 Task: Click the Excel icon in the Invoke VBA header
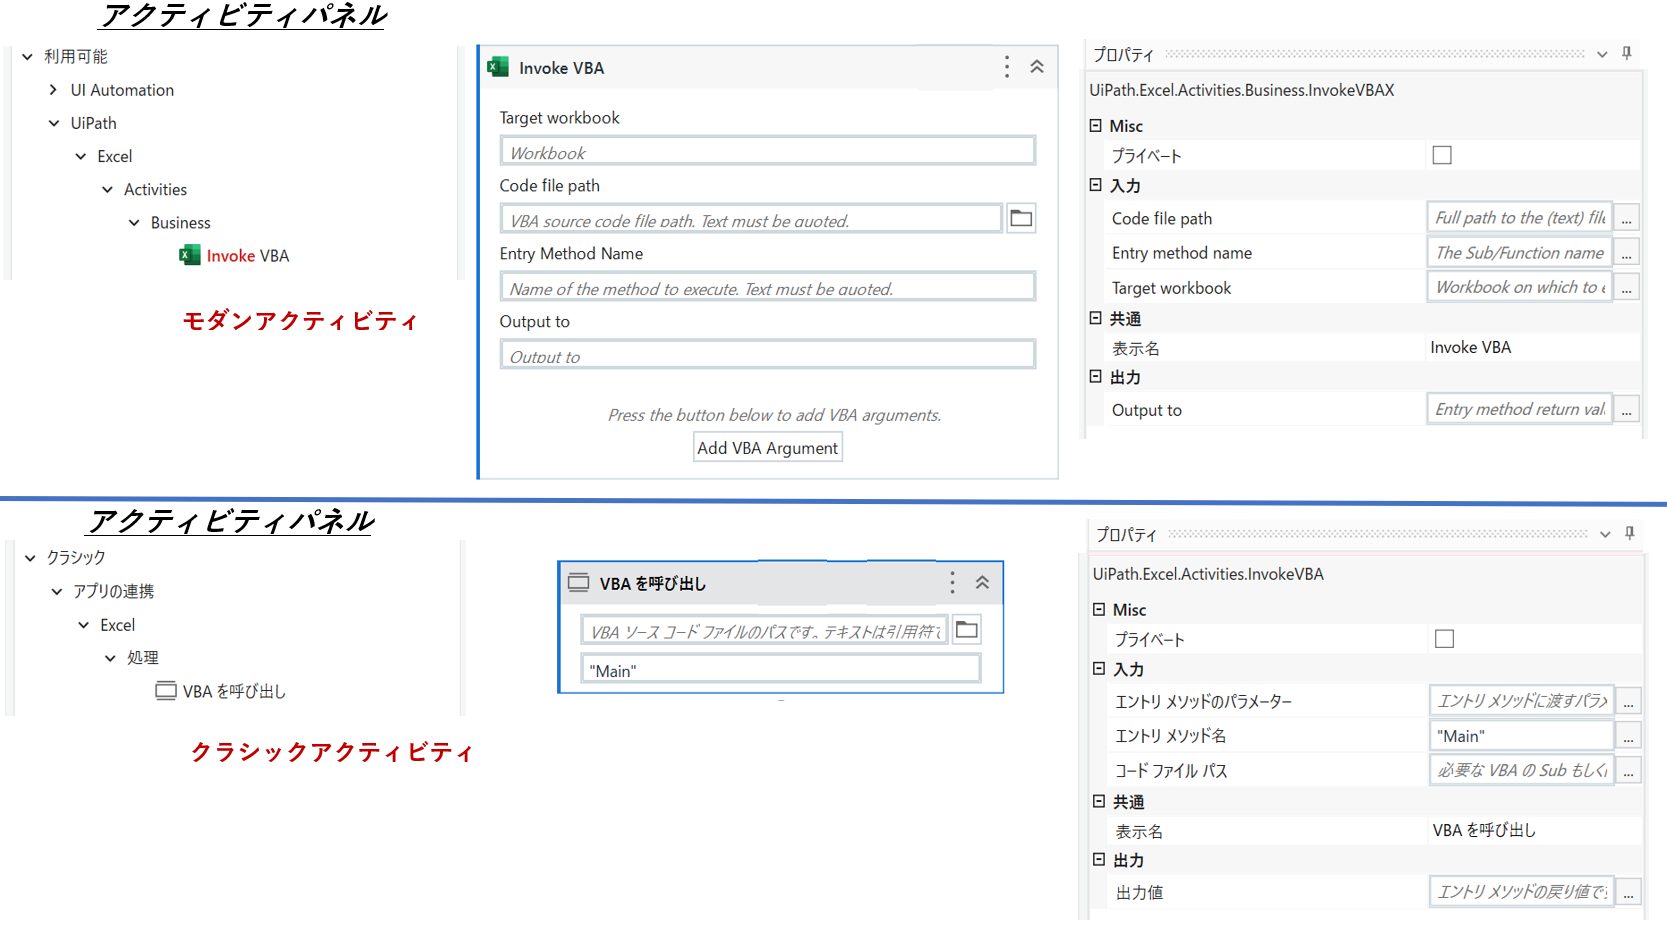point(497,67)
